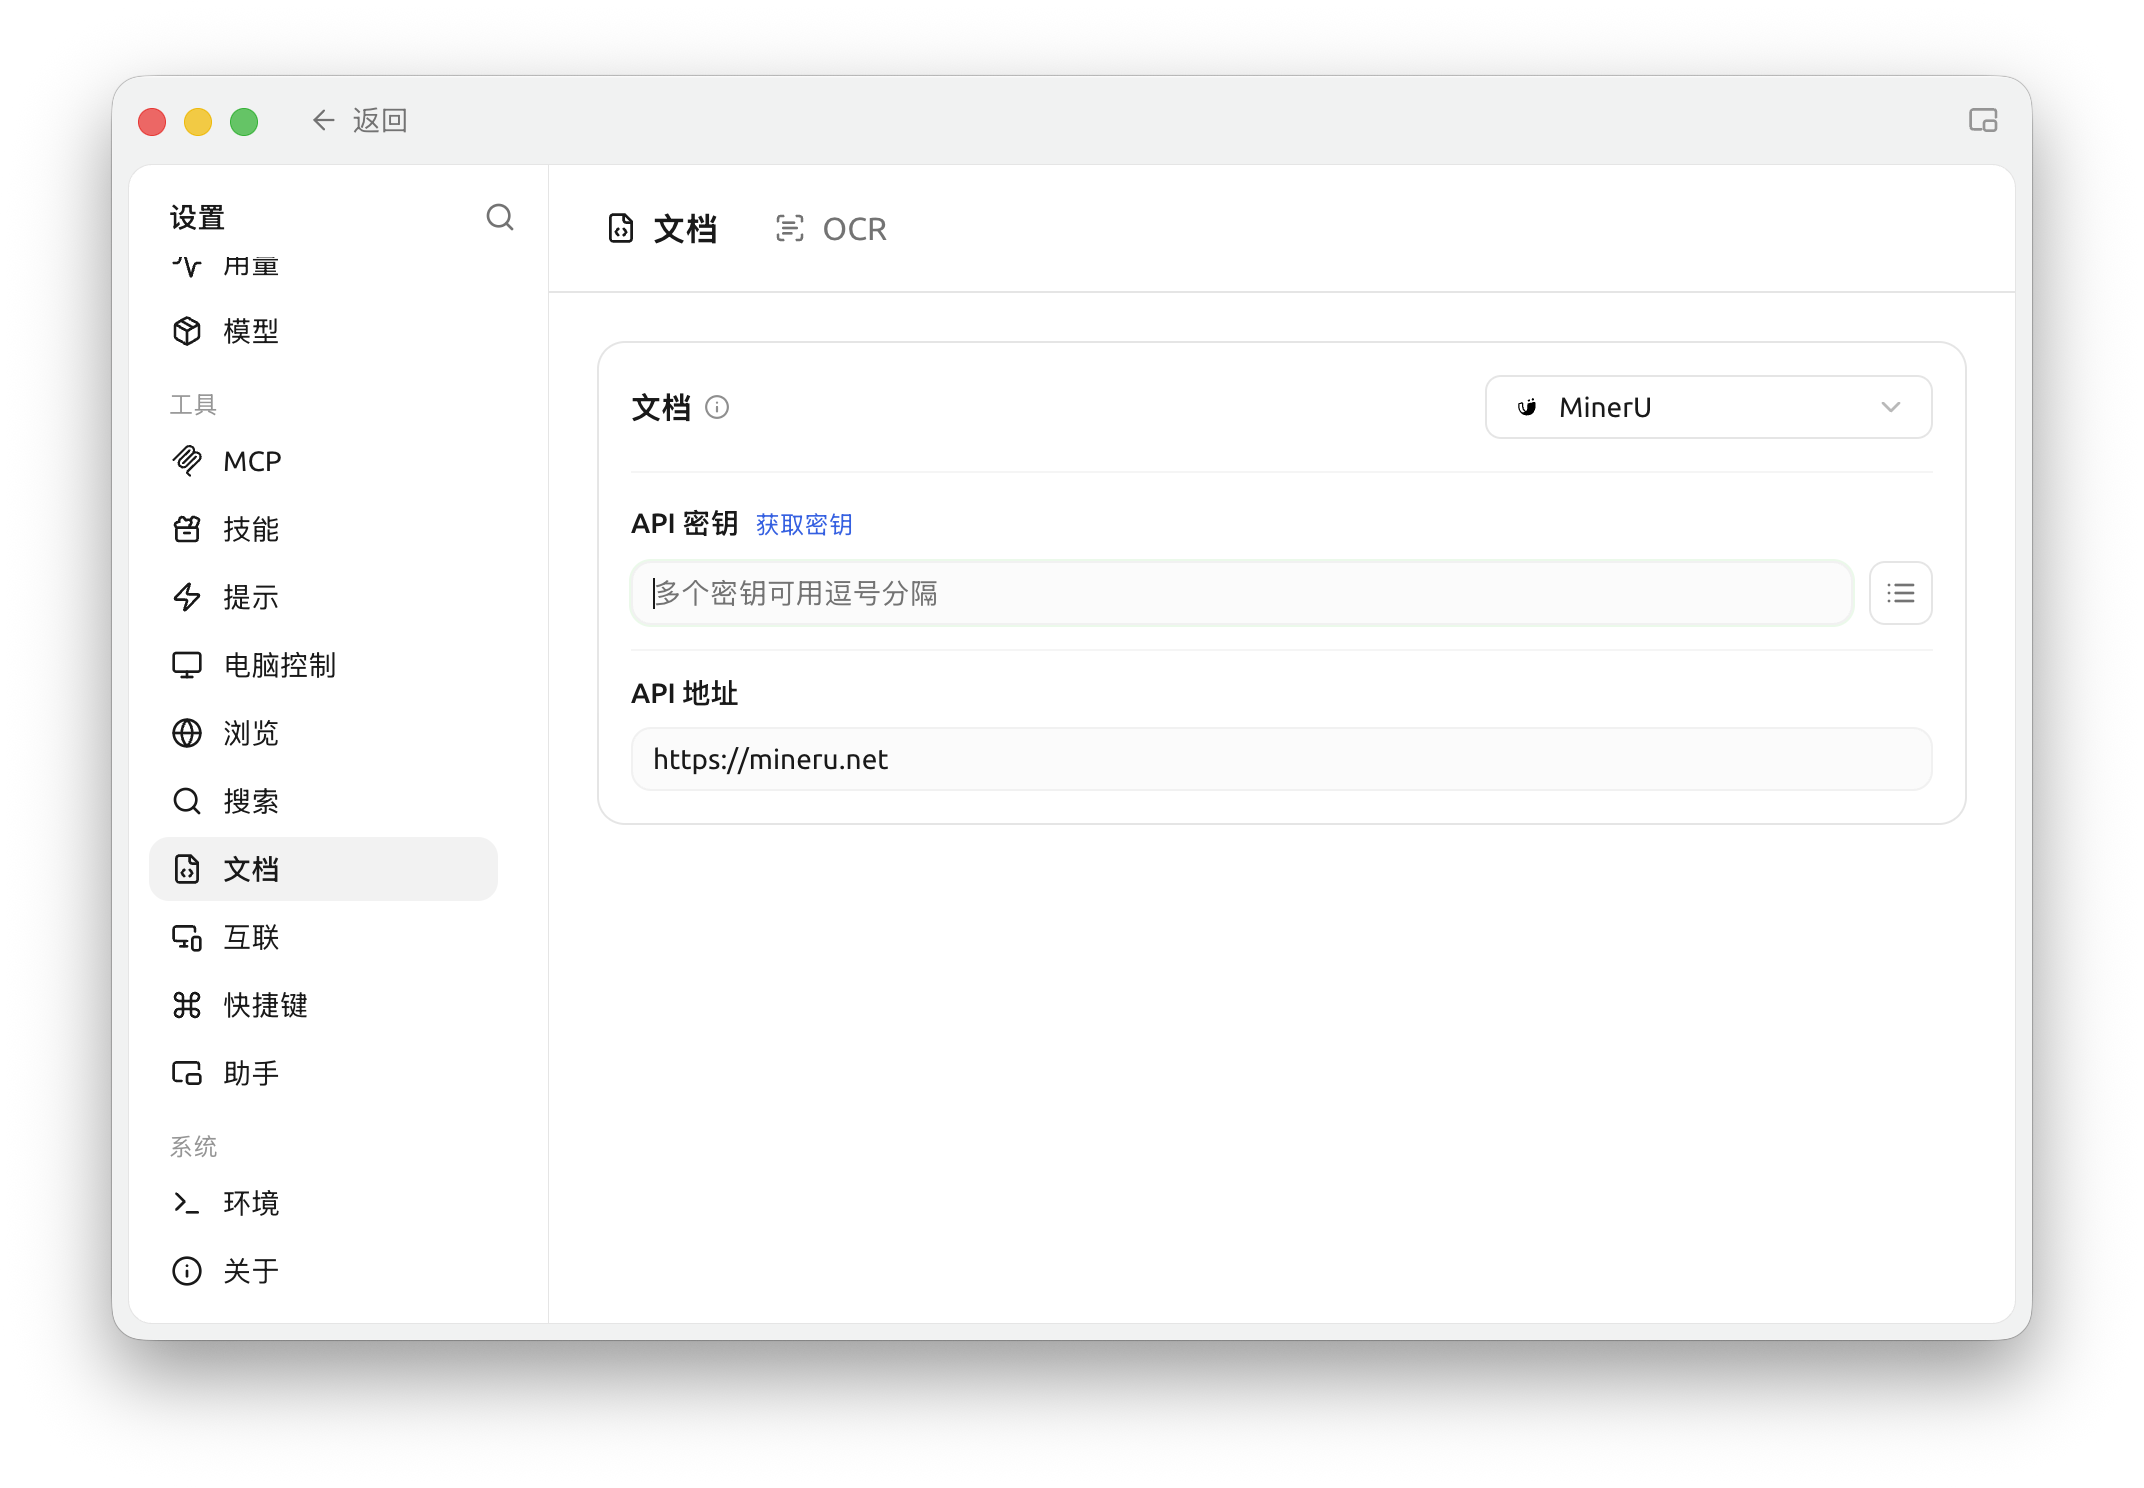This screenshot has height=1488, width=2144.
Task: Click the 设置 sidebar heading
Action: [197, 217]
